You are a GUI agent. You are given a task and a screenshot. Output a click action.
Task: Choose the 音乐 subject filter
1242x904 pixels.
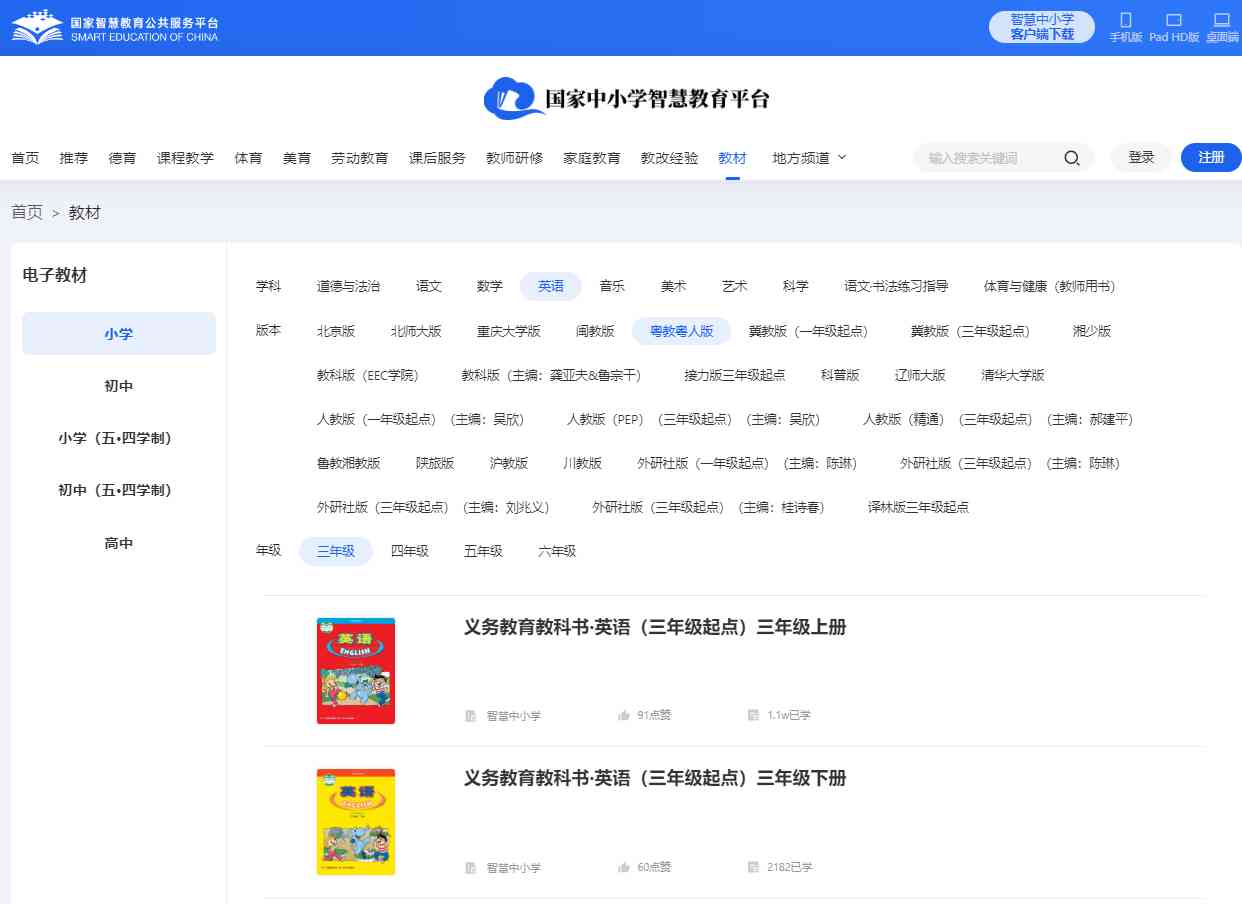[612, 286]
